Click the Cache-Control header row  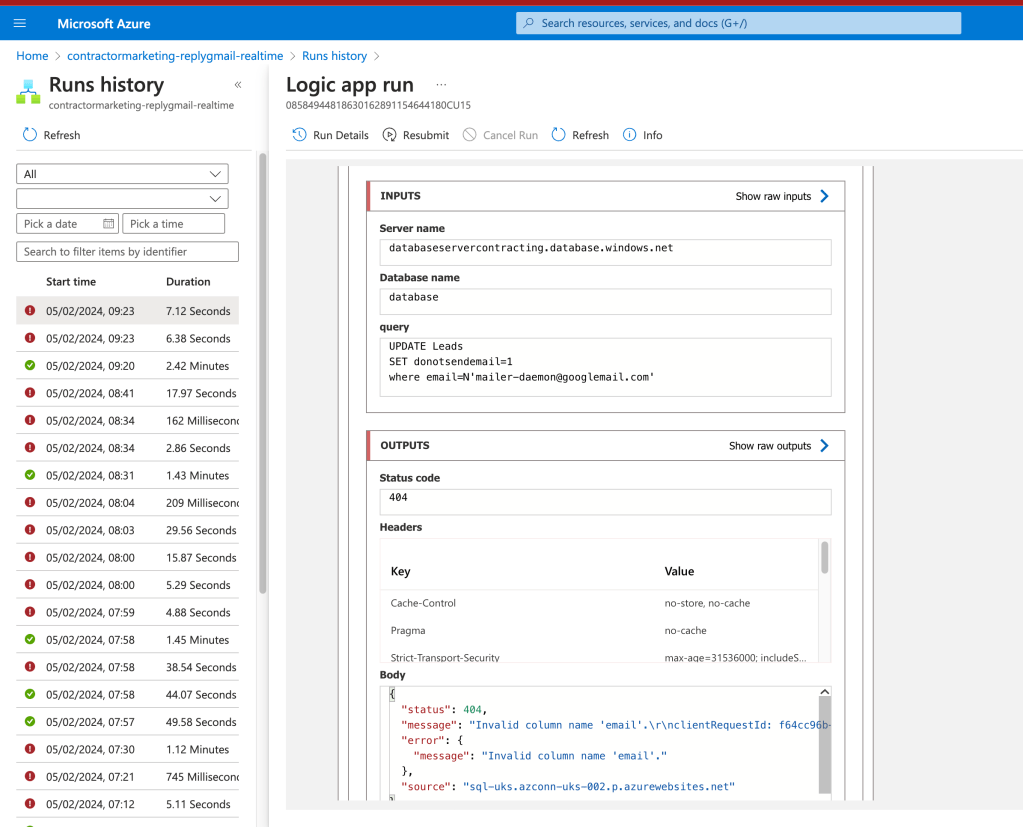(599, 603)
